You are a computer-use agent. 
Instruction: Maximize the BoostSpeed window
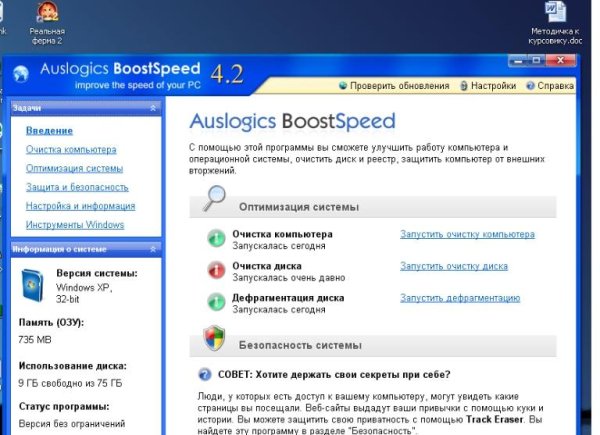click(536, 60)
